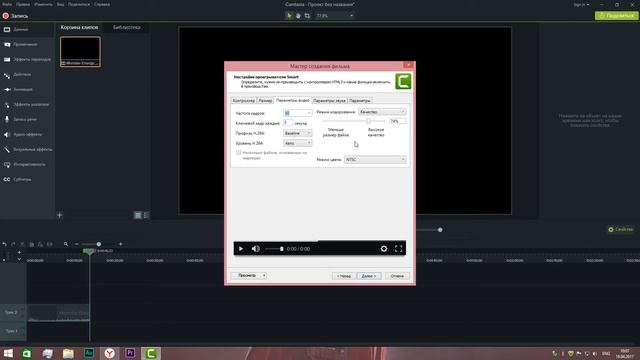Switch to the Audio settings (Параметры звука) tab

[x=329, y=100]
